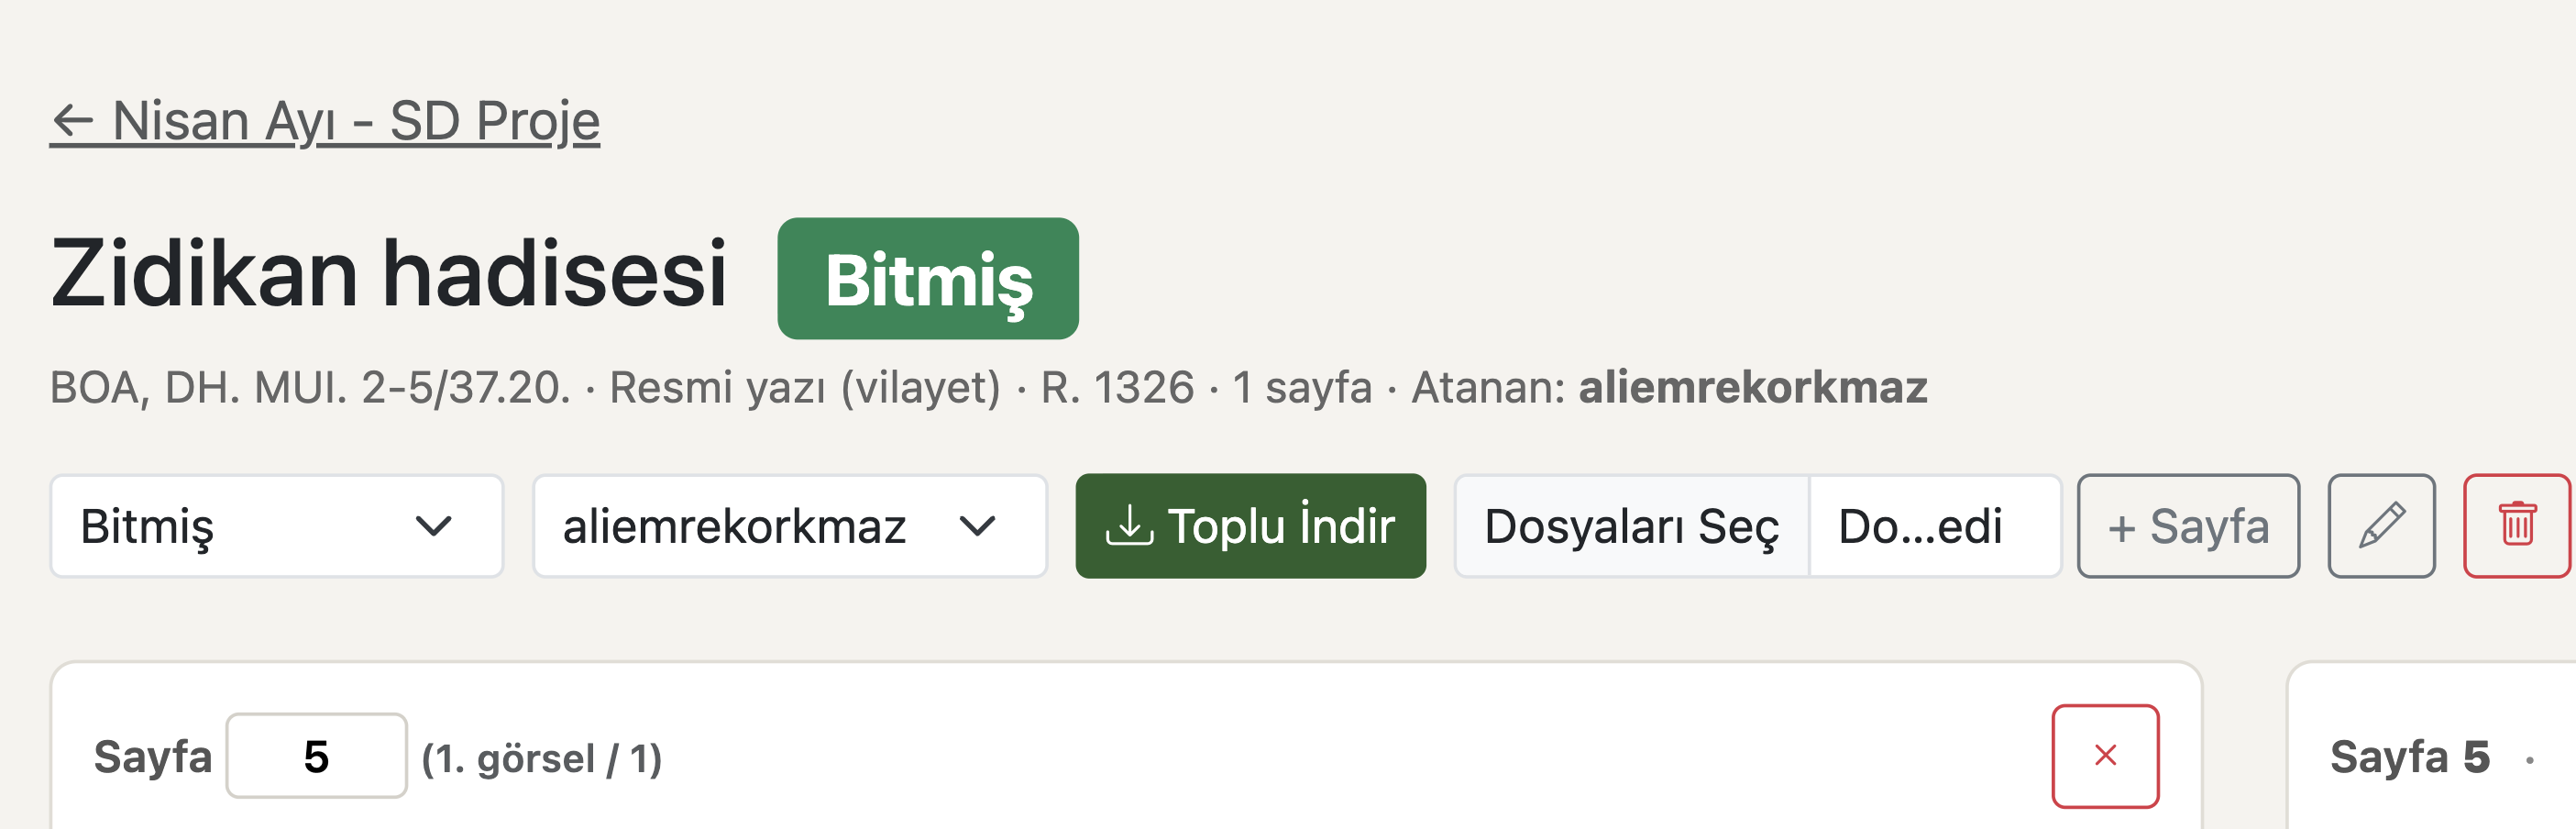
Task: Select the pencil edit icon
Action: 2381,525
